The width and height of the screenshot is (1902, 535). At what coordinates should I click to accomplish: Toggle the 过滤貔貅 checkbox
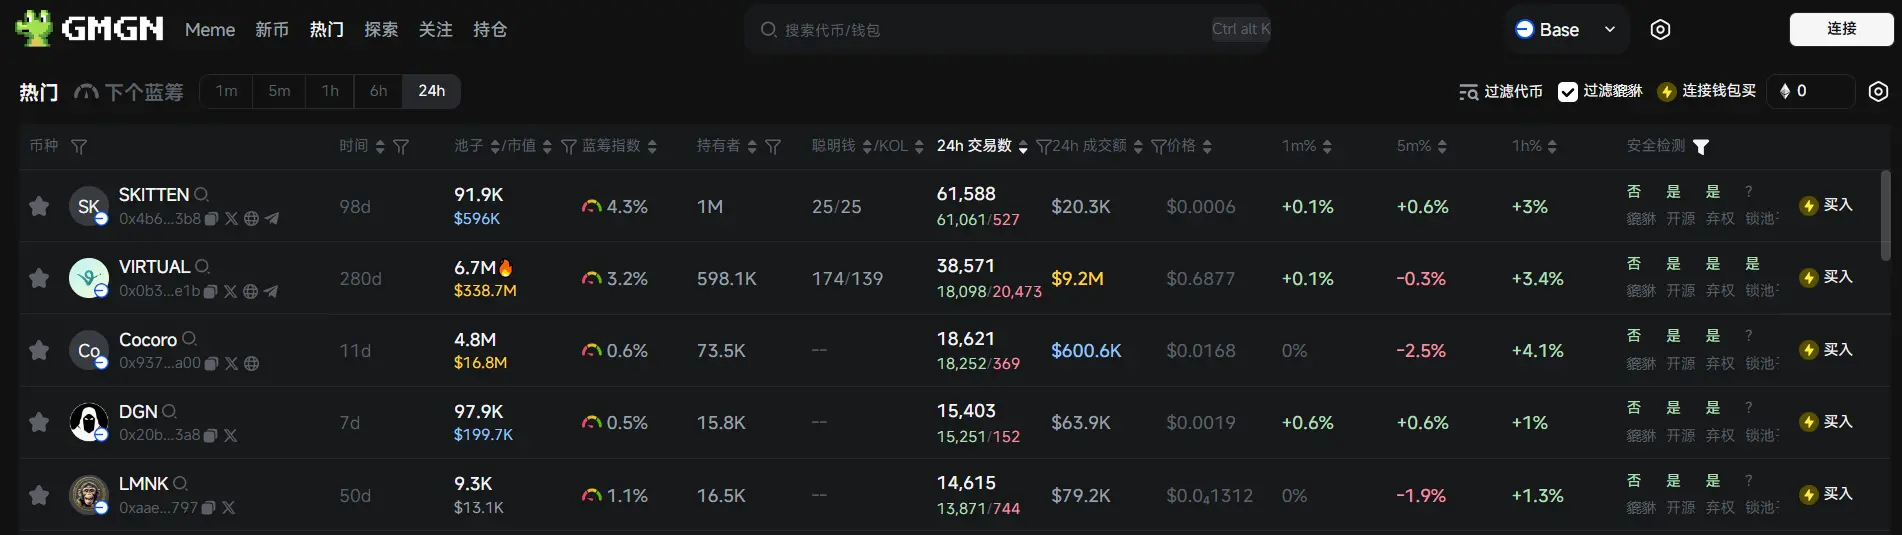pyautogui.click(x=1568, y=91)
